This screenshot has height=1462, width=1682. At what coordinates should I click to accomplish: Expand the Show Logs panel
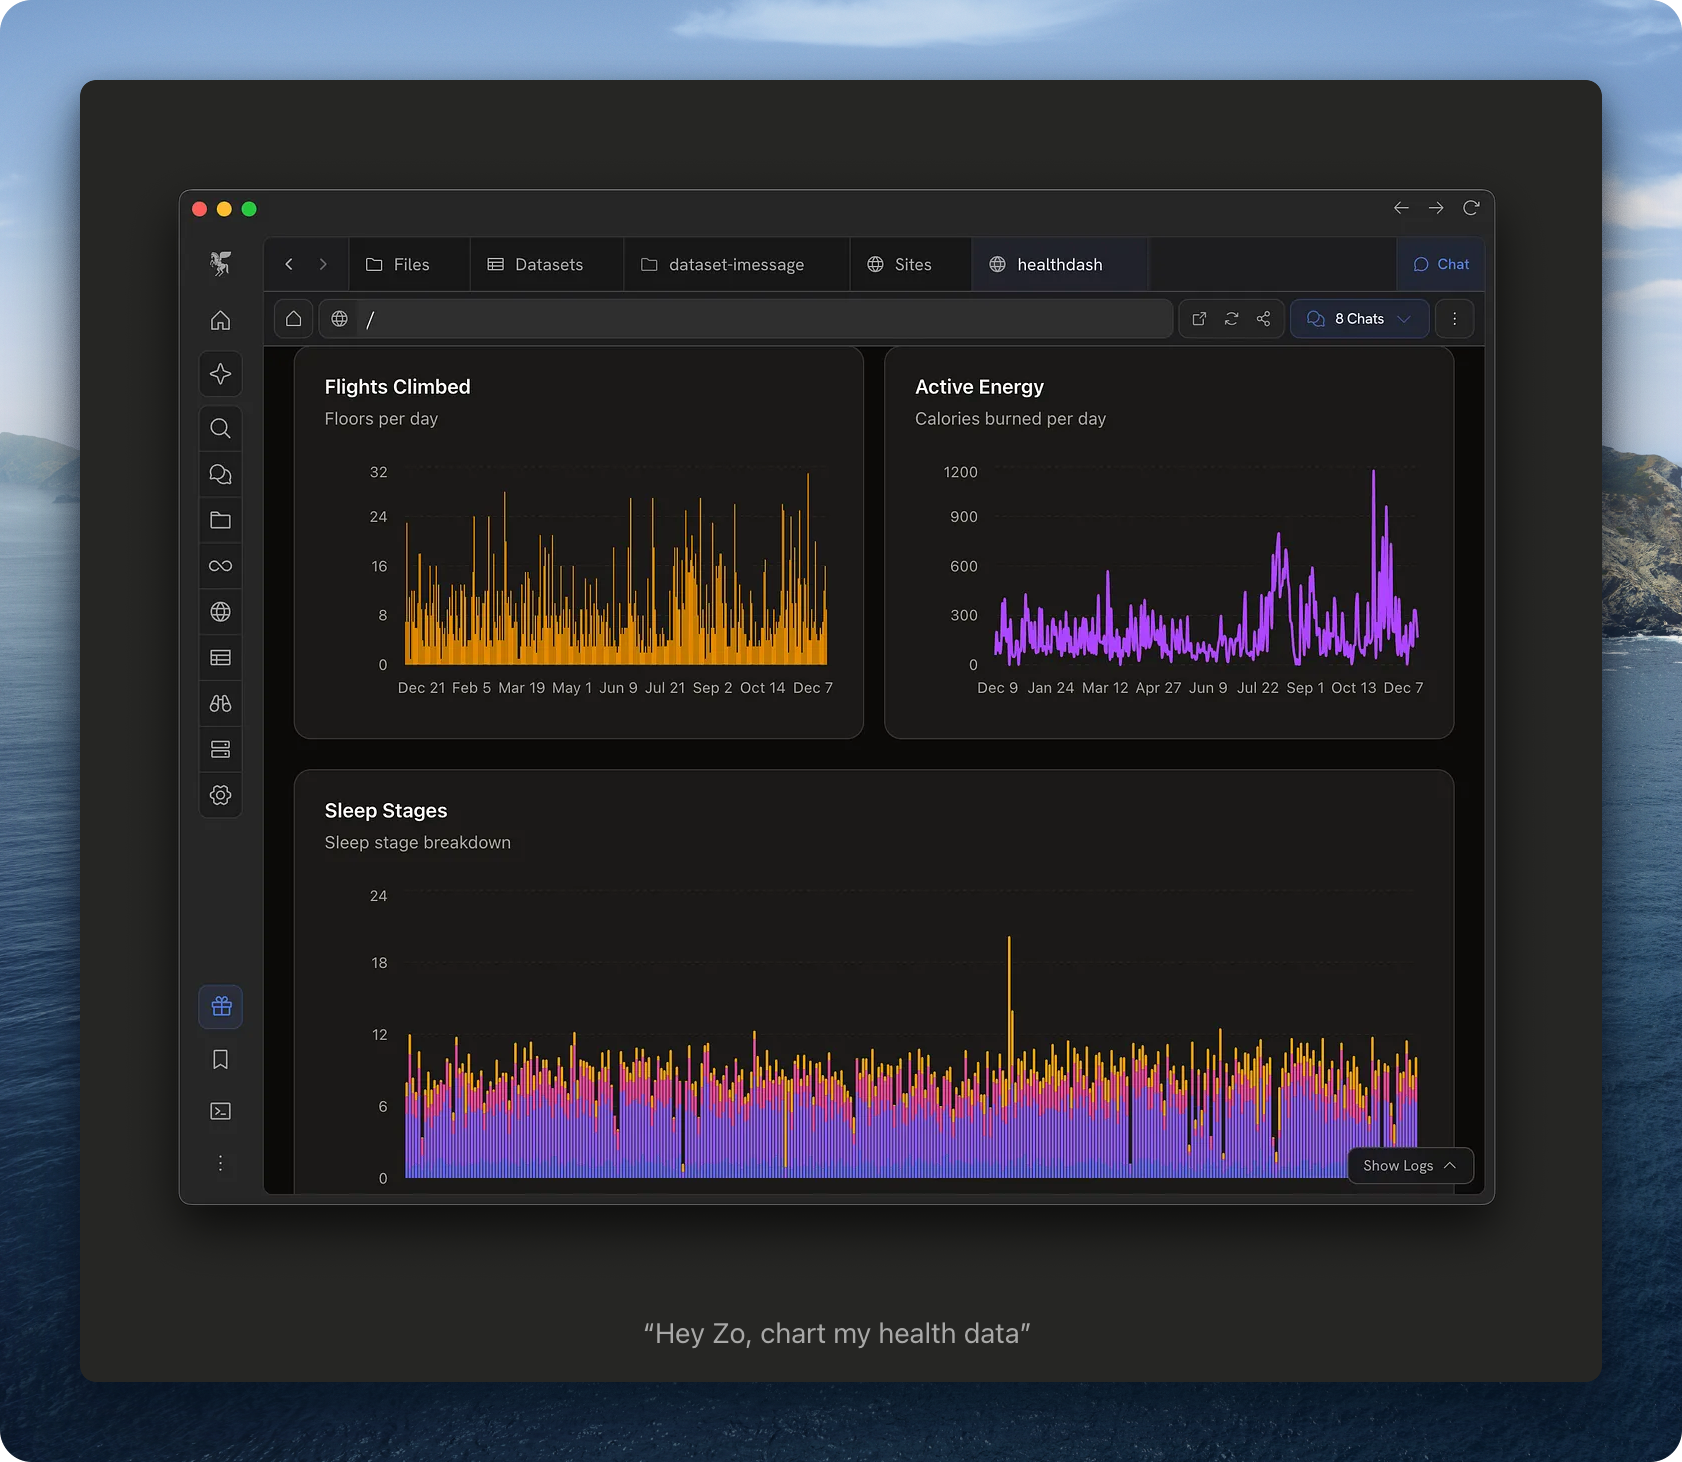1410,1166
